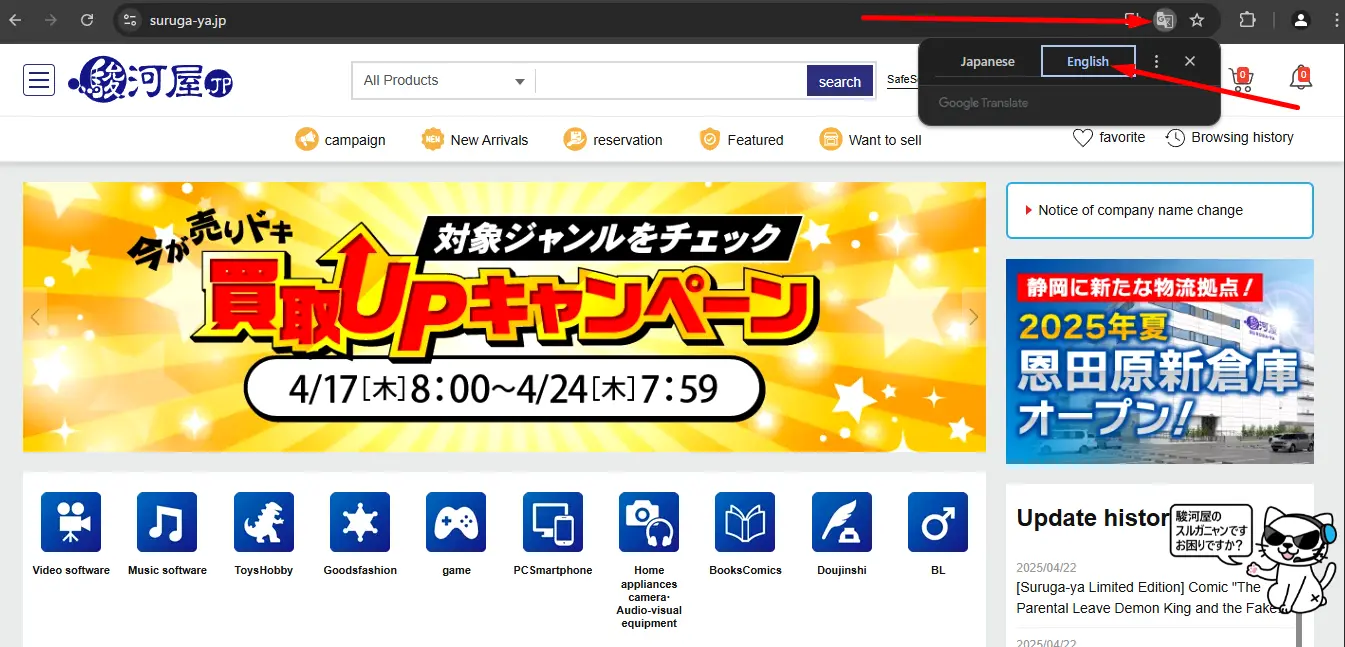Open the All Products dropdown

coord(443,80)
